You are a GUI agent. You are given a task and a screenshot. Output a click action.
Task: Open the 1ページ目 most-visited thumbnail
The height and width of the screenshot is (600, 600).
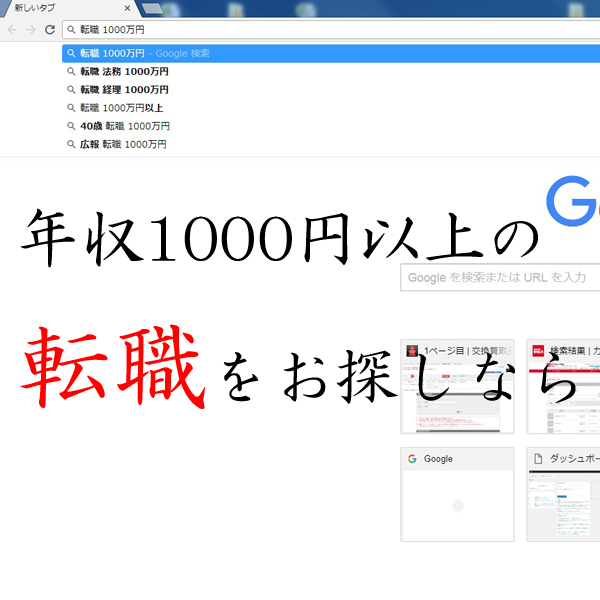click(457, 385)
